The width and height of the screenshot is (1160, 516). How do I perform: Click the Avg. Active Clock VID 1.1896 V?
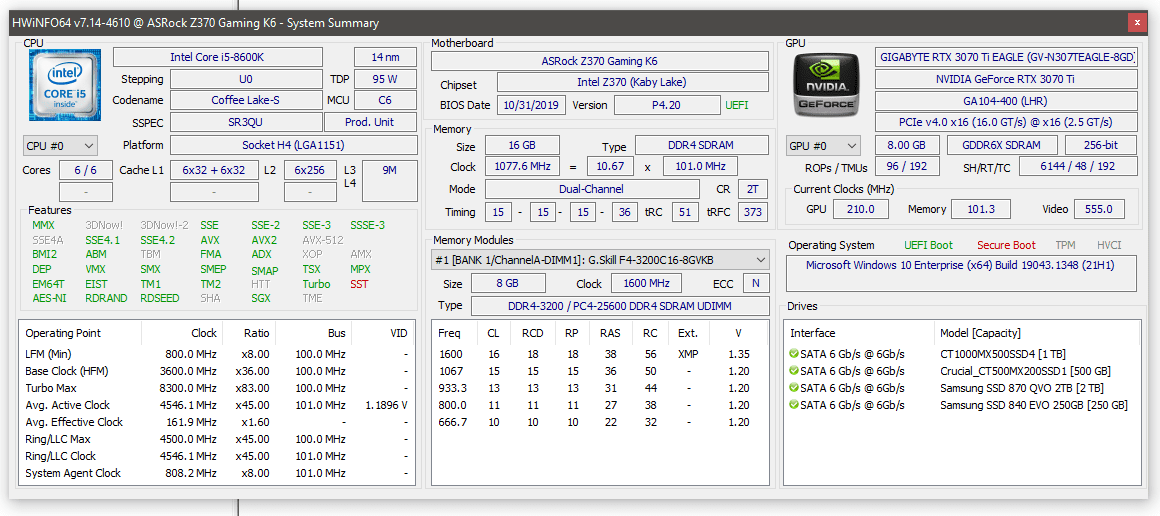tap(386, 405)
